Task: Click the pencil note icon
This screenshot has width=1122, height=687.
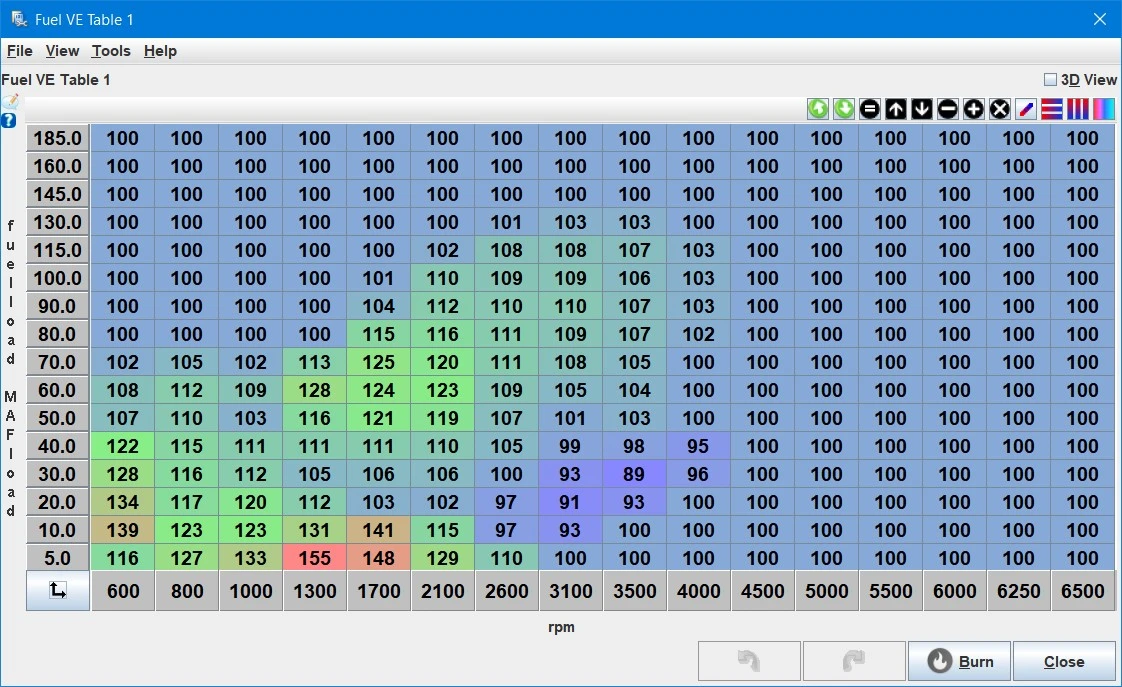Action: pyautogui.click(x=9, y=102)
